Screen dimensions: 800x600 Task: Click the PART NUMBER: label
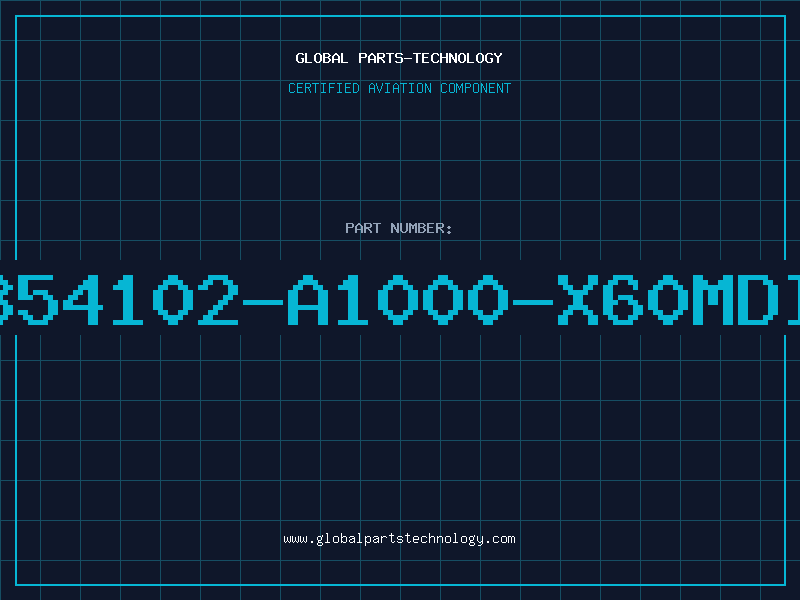[x=399, y=228]
